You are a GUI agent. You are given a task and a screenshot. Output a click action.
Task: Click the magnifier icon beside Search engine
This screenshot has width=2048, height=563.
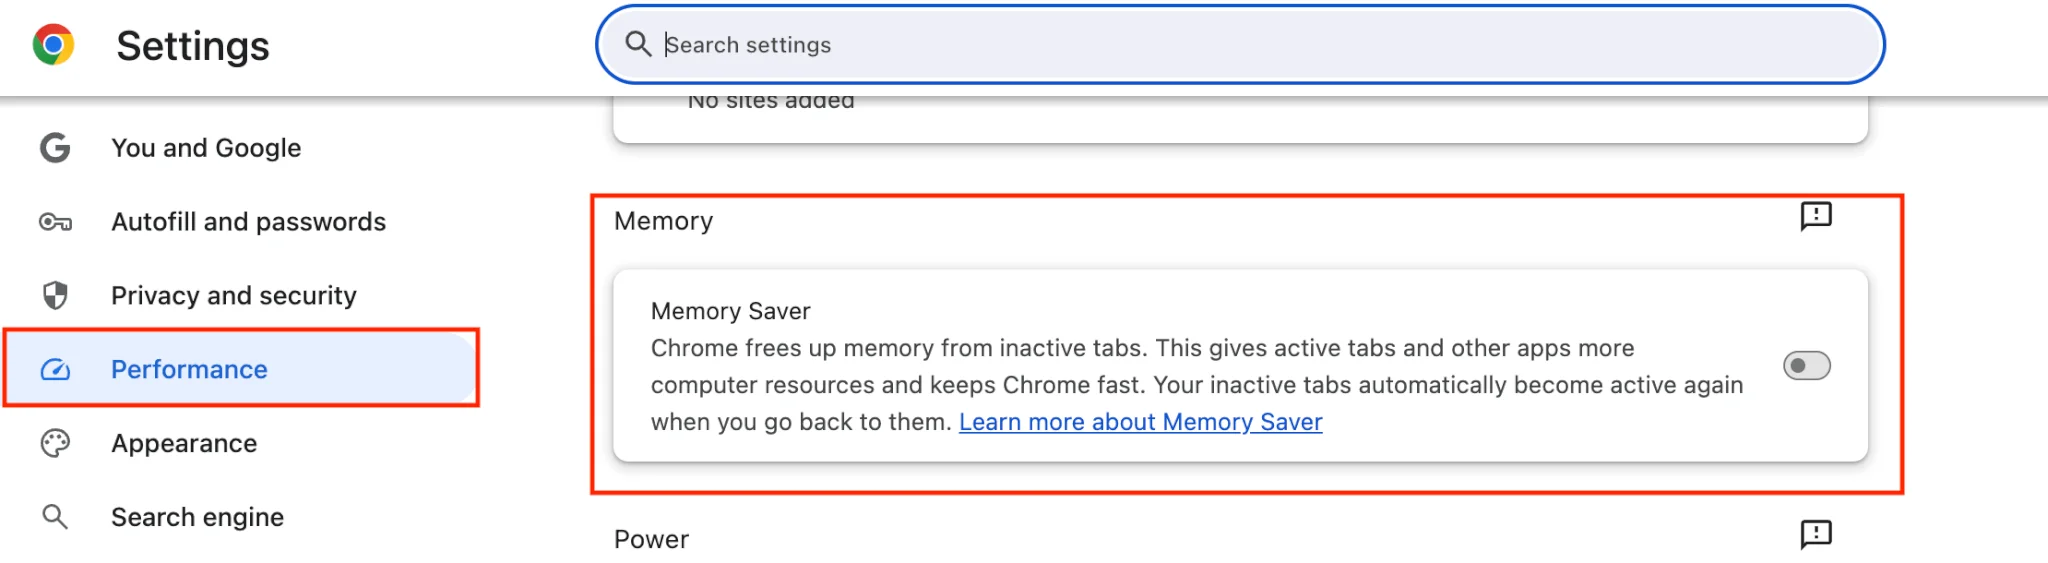(x=55, y=517)
